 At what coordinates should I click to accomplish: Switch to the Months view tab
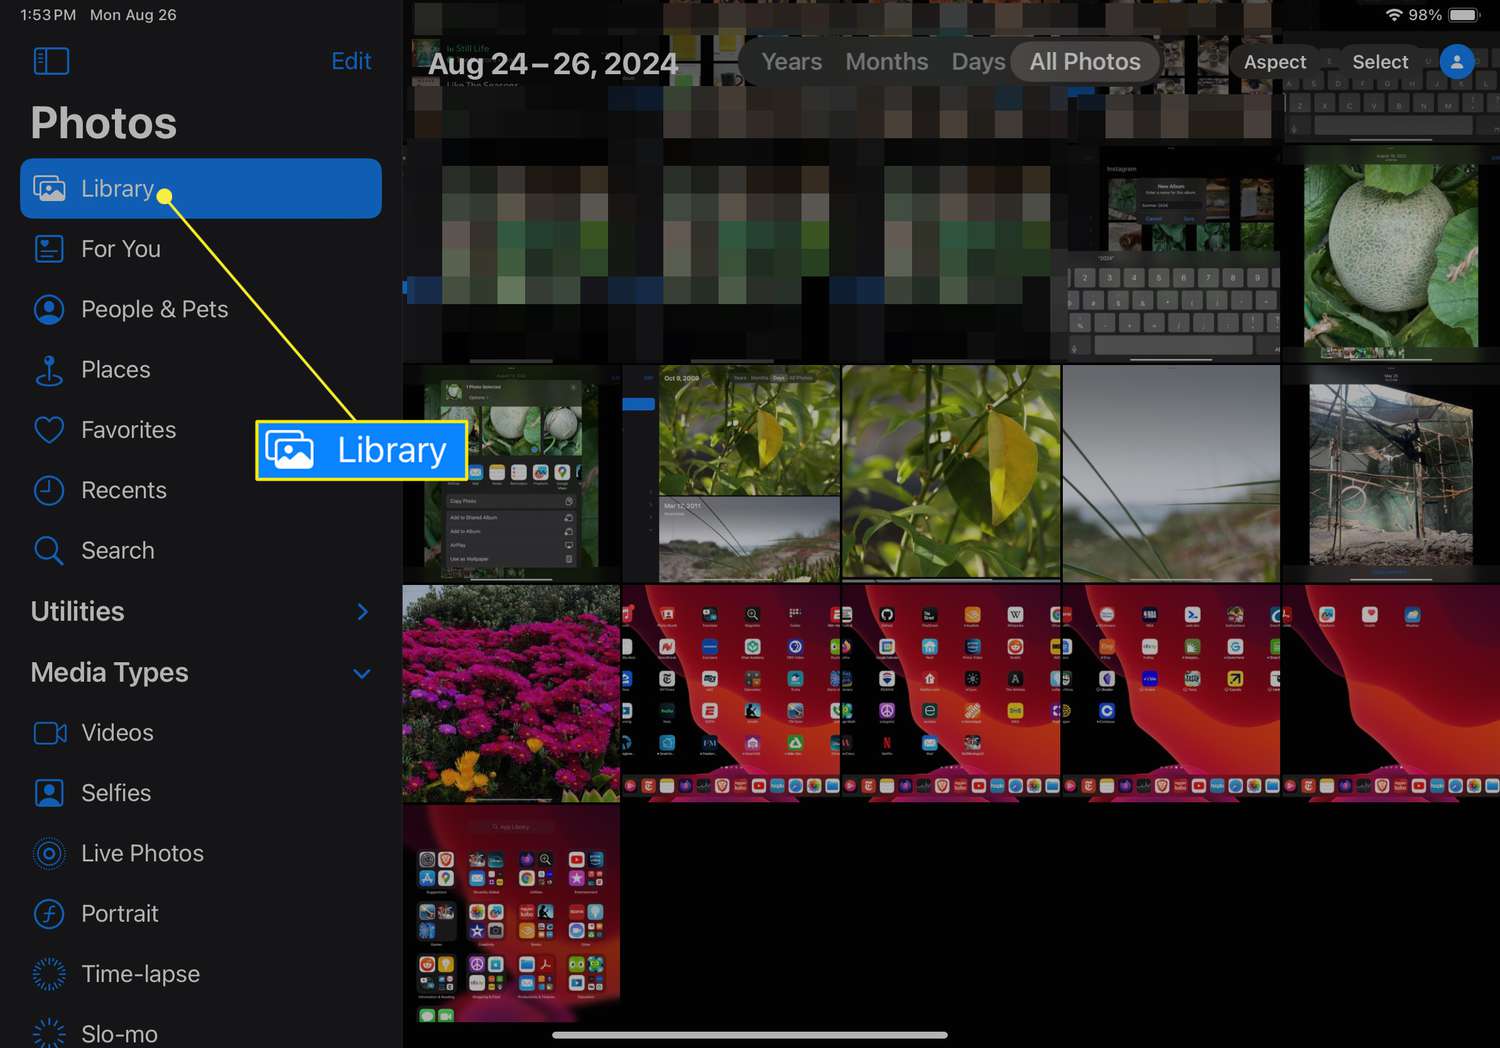pos(886,62)
